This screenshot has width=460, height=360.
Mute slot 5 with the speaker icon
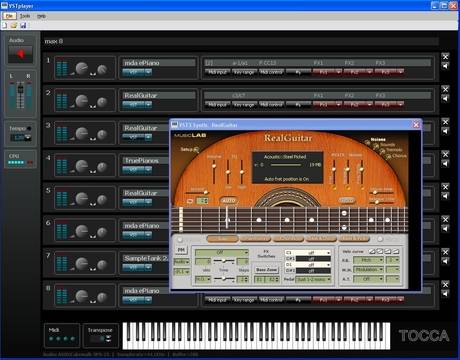click(x=445, y=196)
